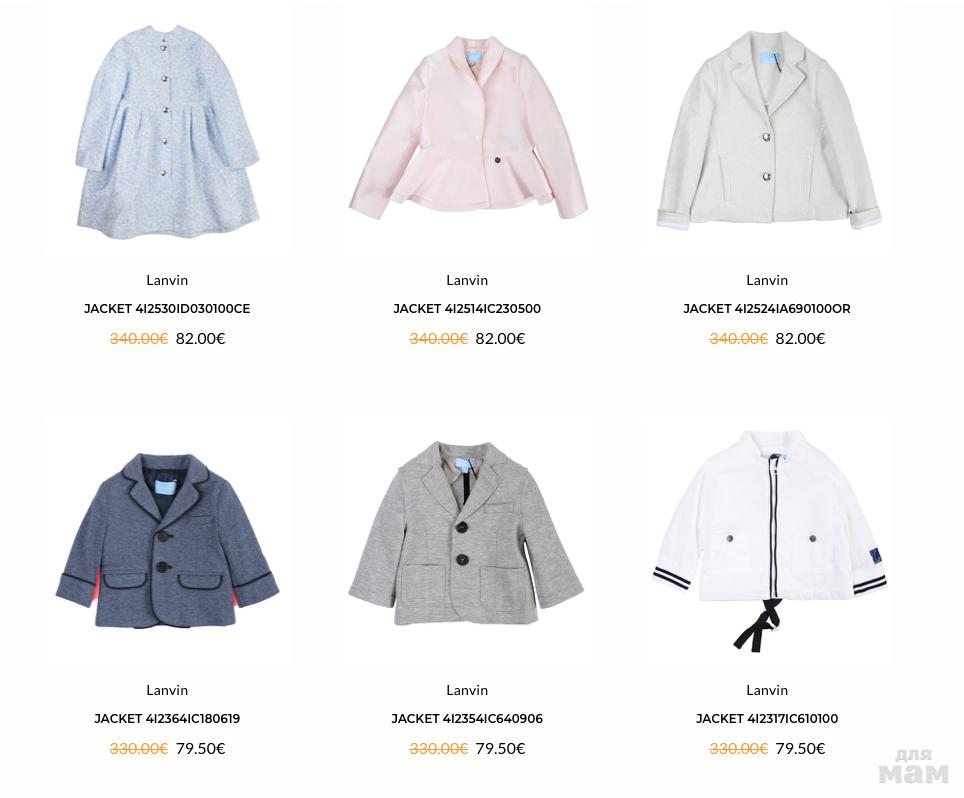This screenshot has width=964, height=798.
Task: Click JACKET 4I2354IC640906 product title
Action: 467,719
